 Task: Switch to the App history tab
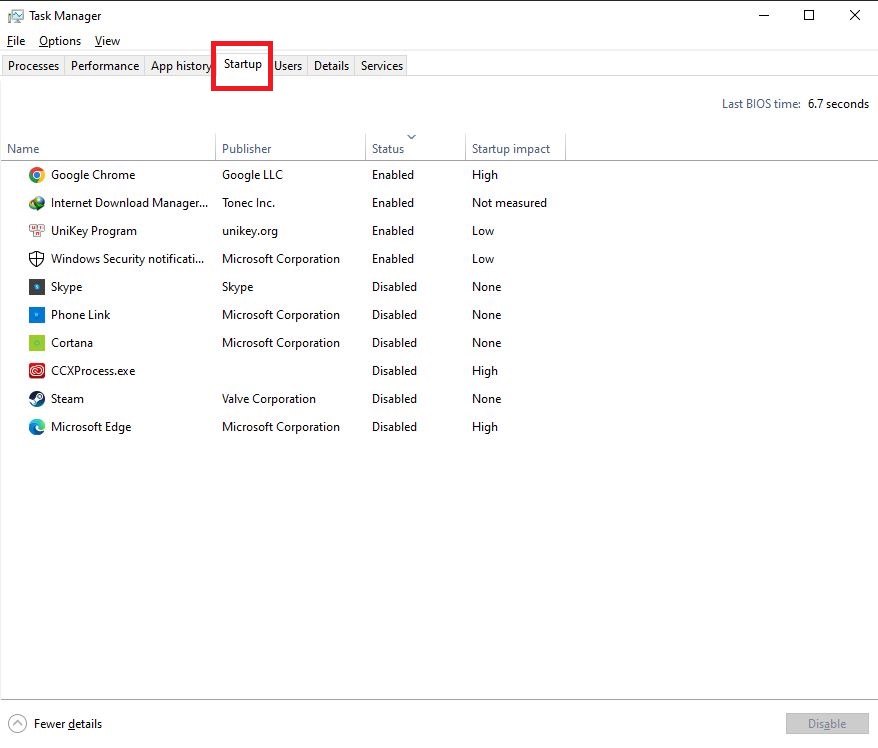tap(180, 66)
